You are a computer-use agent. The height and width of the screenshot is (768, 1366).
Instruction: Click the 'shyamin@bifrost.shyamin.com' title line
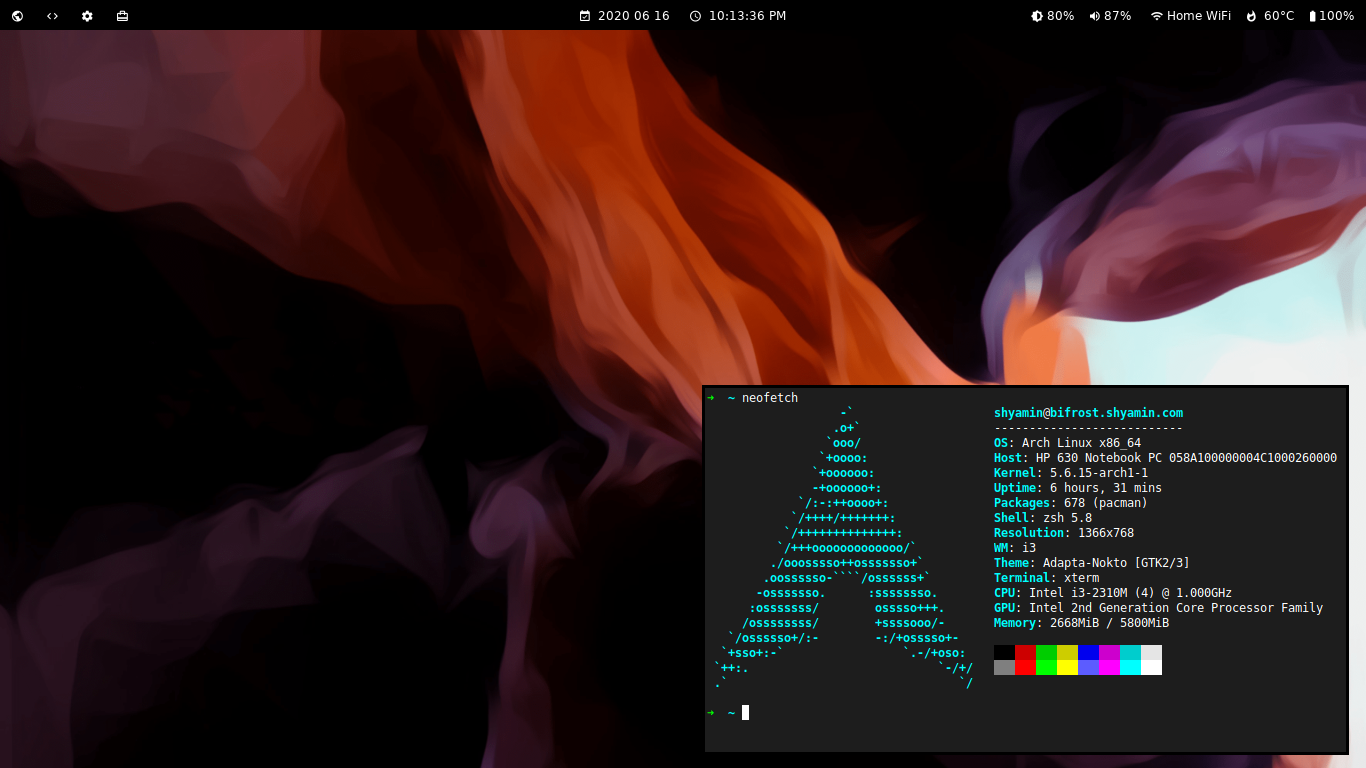point(1088,413)
